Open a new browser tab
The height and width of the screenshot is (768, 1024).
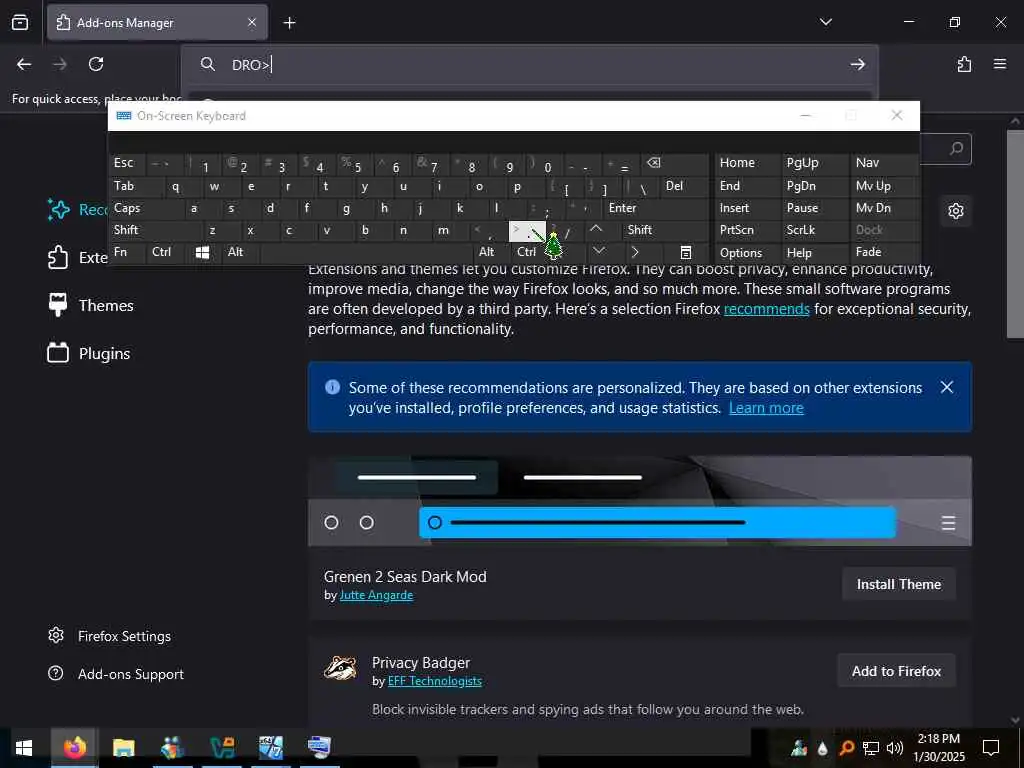(289, 23)
